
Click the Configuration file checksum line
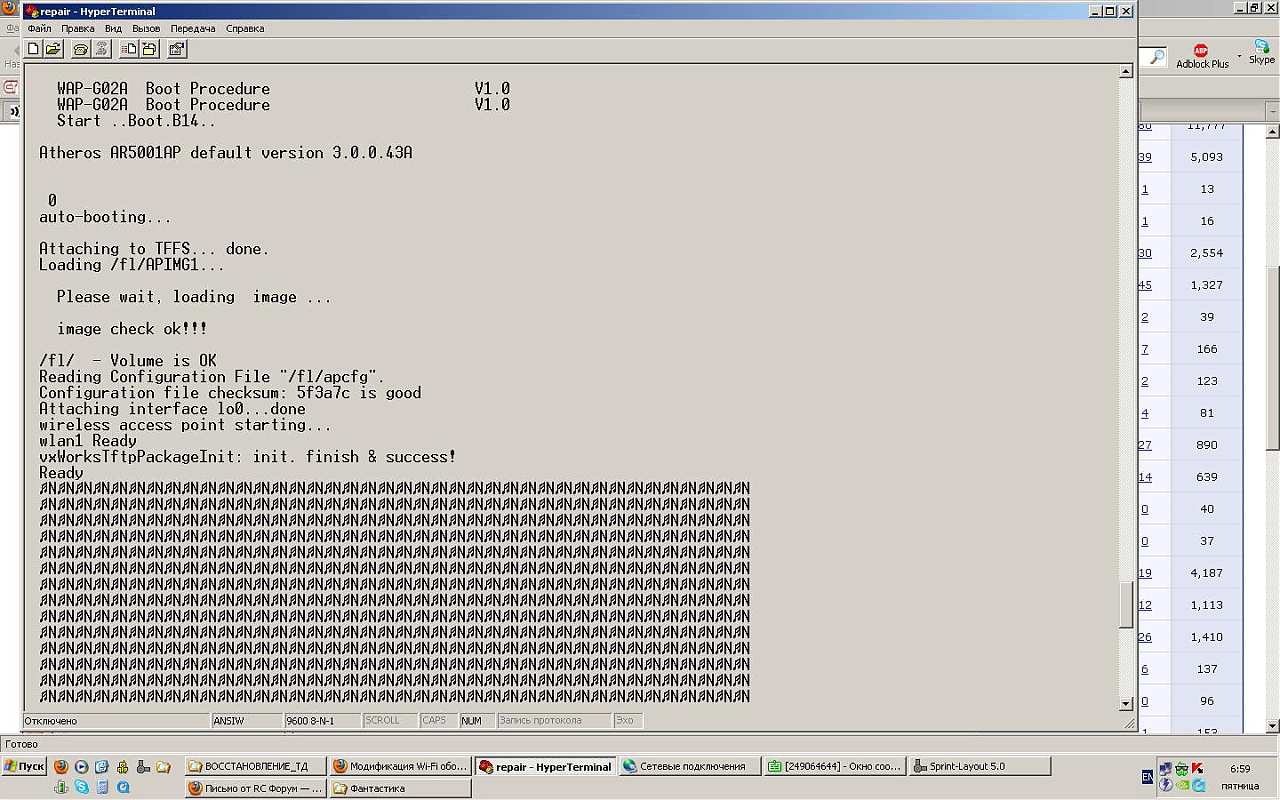point(230,393)
